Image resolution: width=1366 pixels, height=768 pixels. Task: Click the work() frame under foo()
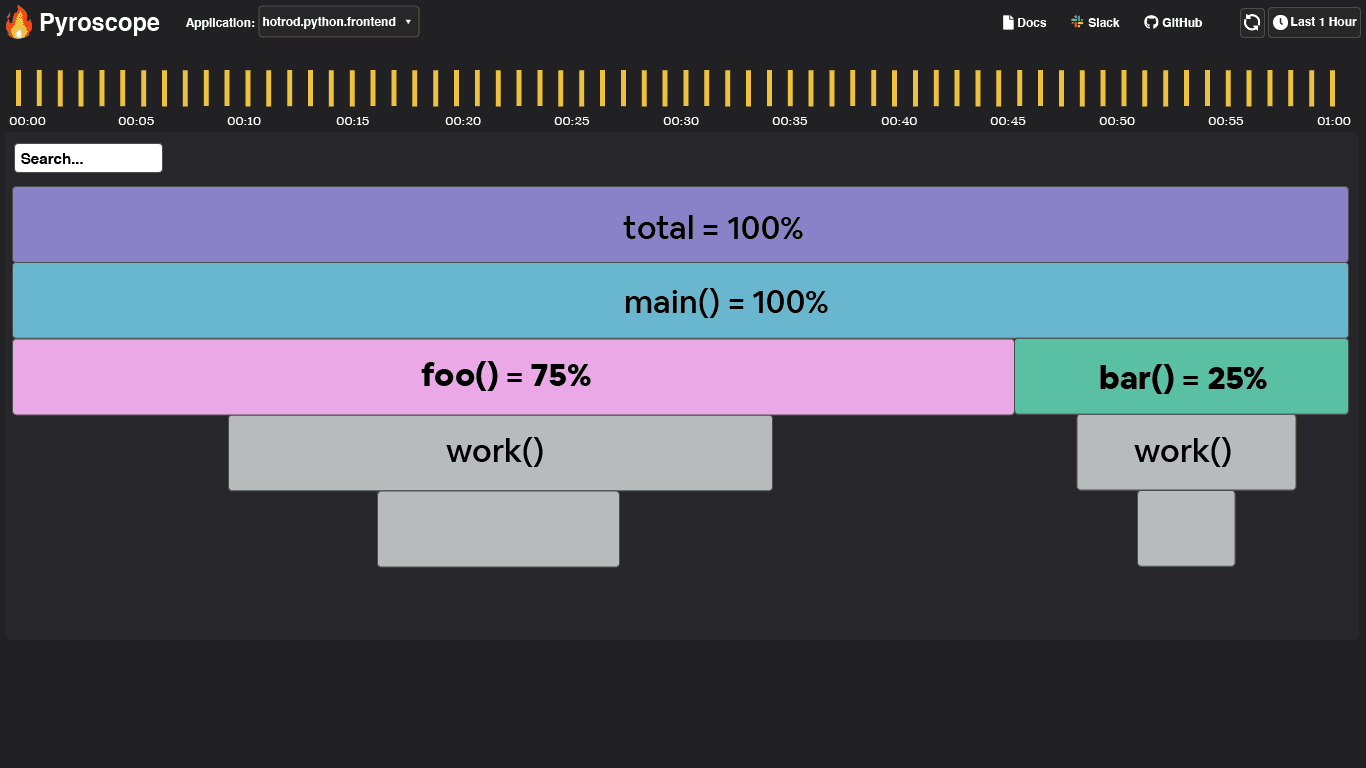[500, 451]
